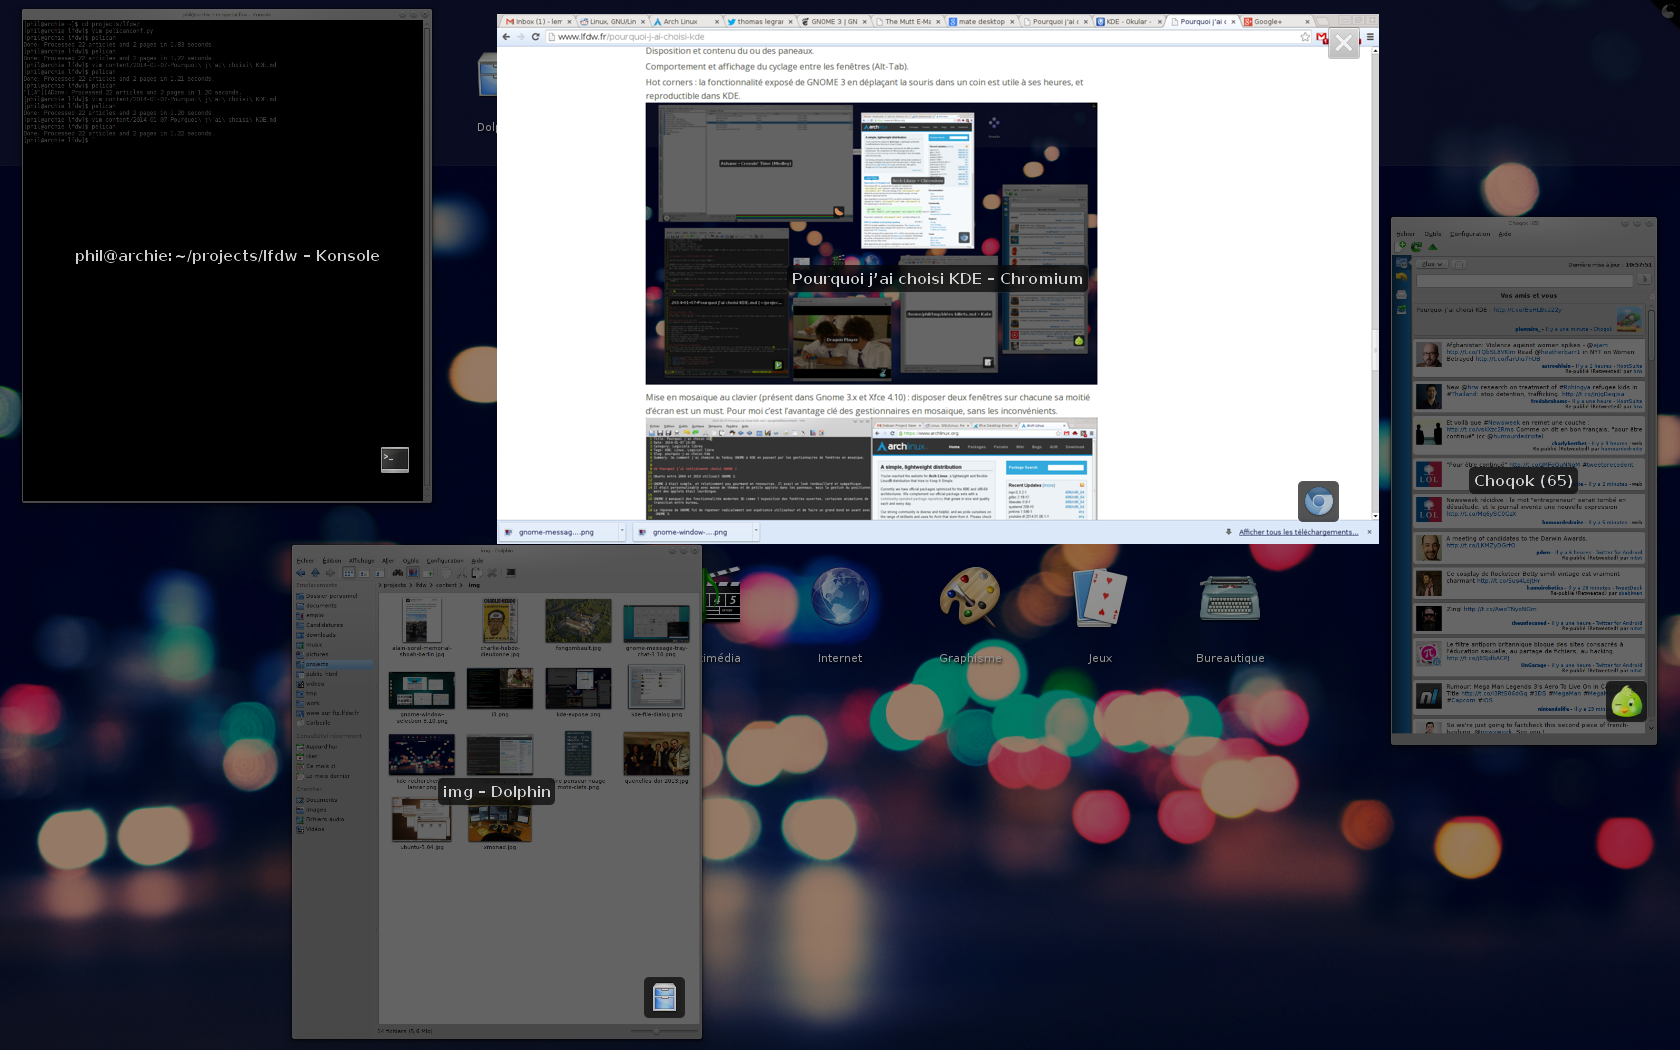This screenshot has height=1050, width=1680.
Task: Bookmark page with the star icon
Action: (1305, 37)
